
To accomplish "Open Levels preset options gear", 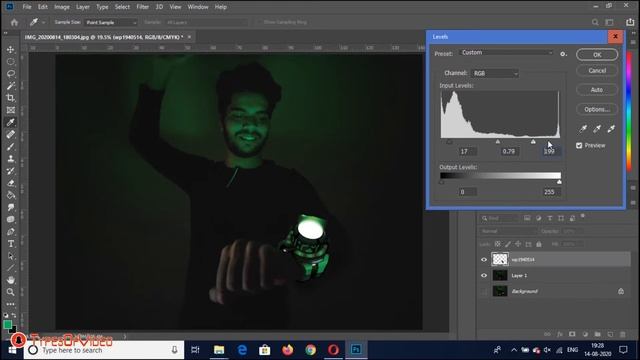I will point(563,54).
